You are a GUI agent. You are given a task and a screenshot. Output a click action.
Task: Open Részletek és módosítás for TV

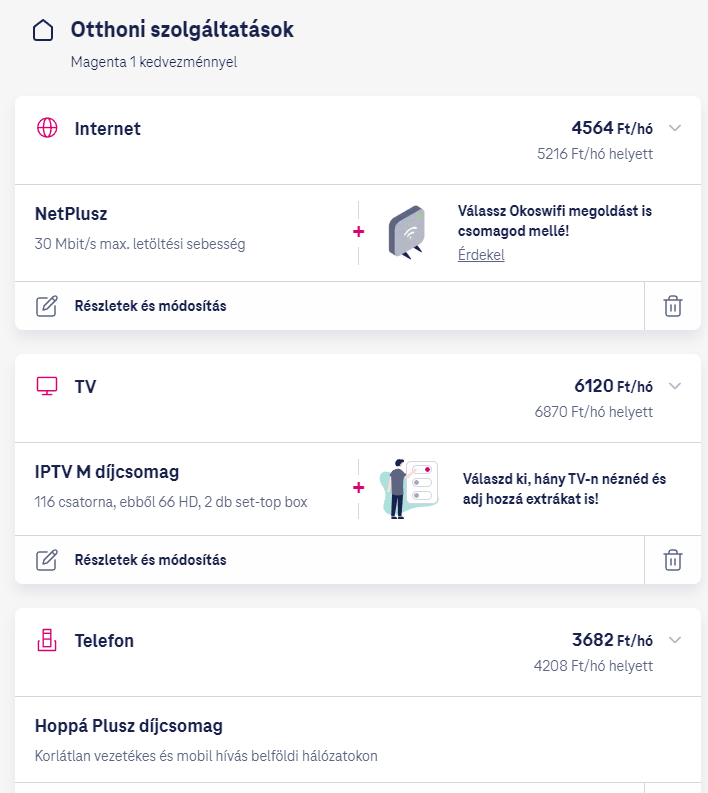150,560
